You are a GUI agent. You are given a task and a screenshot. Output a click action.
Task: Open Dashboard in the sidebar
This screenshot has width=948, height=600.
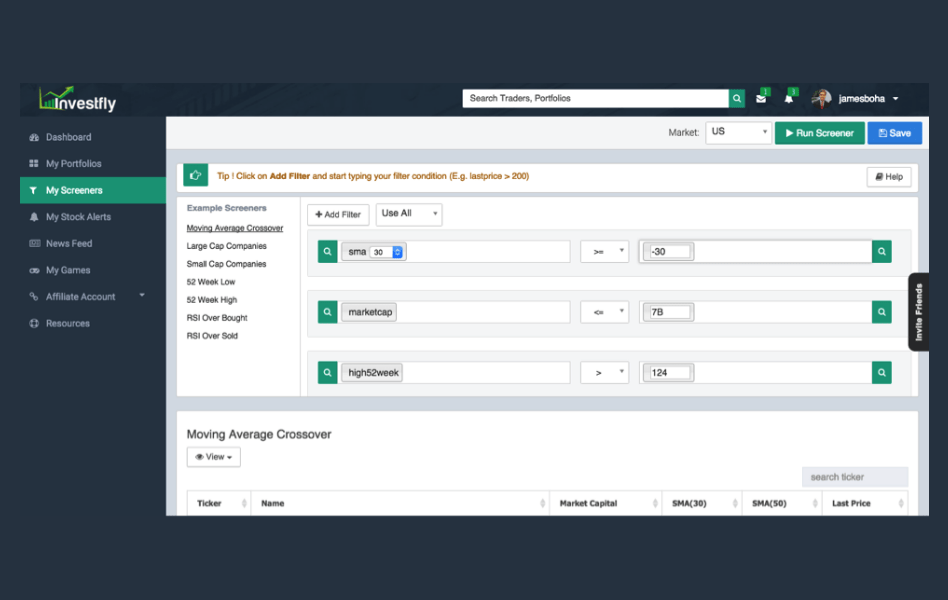[68, 137]
